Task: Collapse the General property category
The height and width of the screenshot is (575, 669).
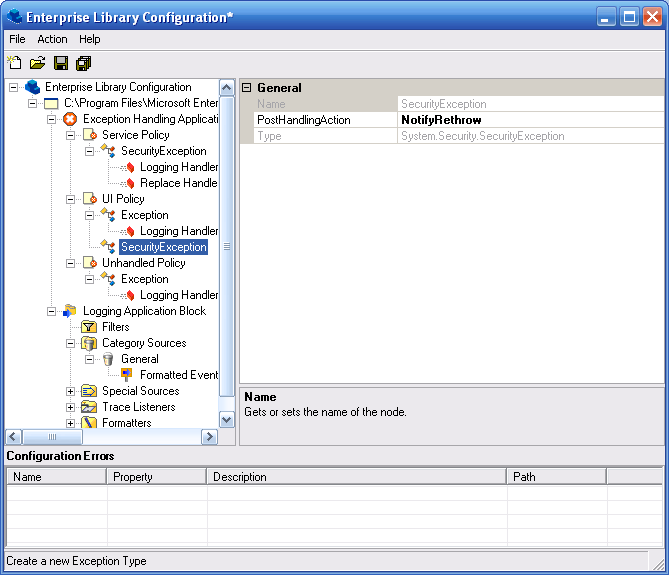Action: point(247,87)
